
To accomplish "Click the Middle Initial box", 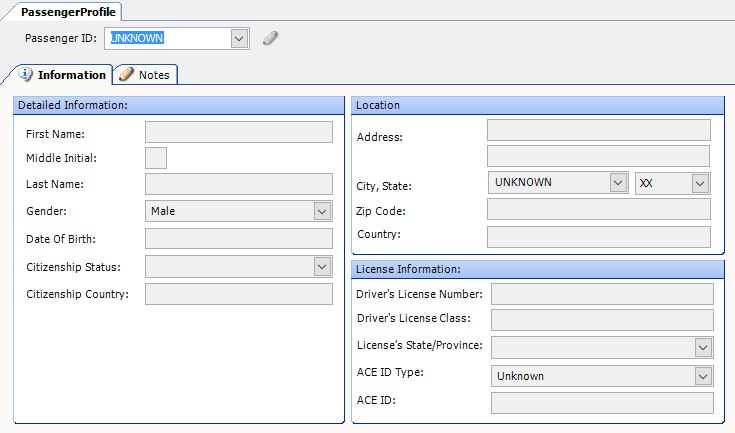I will (156, 158).
